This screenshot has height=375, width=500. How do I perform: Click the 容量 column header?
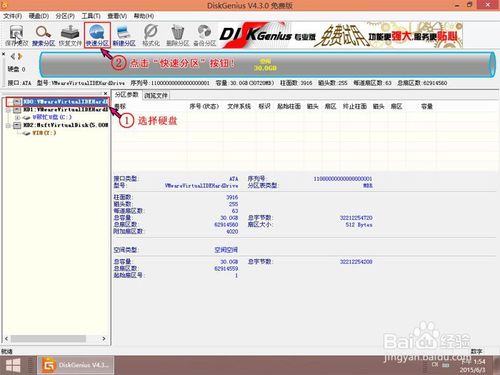click(427, 106)
